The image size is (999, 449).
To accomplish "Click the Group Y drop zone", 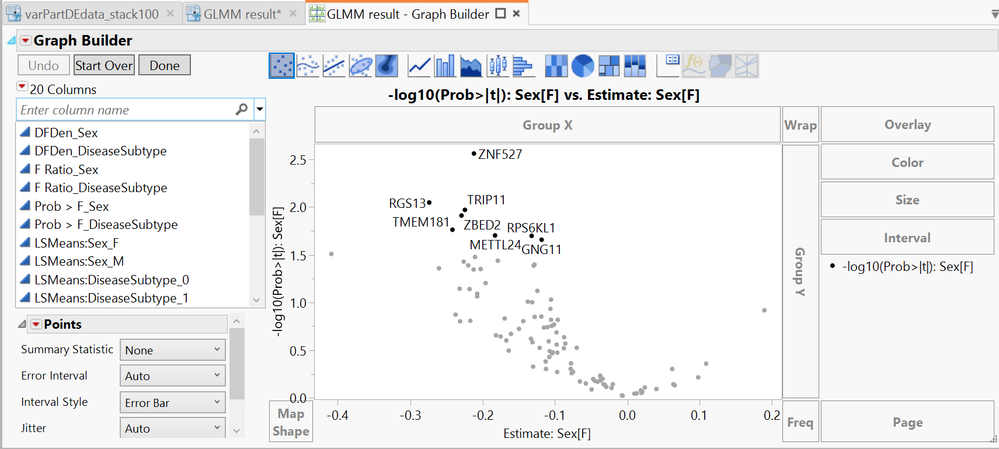I will point(800,271).
